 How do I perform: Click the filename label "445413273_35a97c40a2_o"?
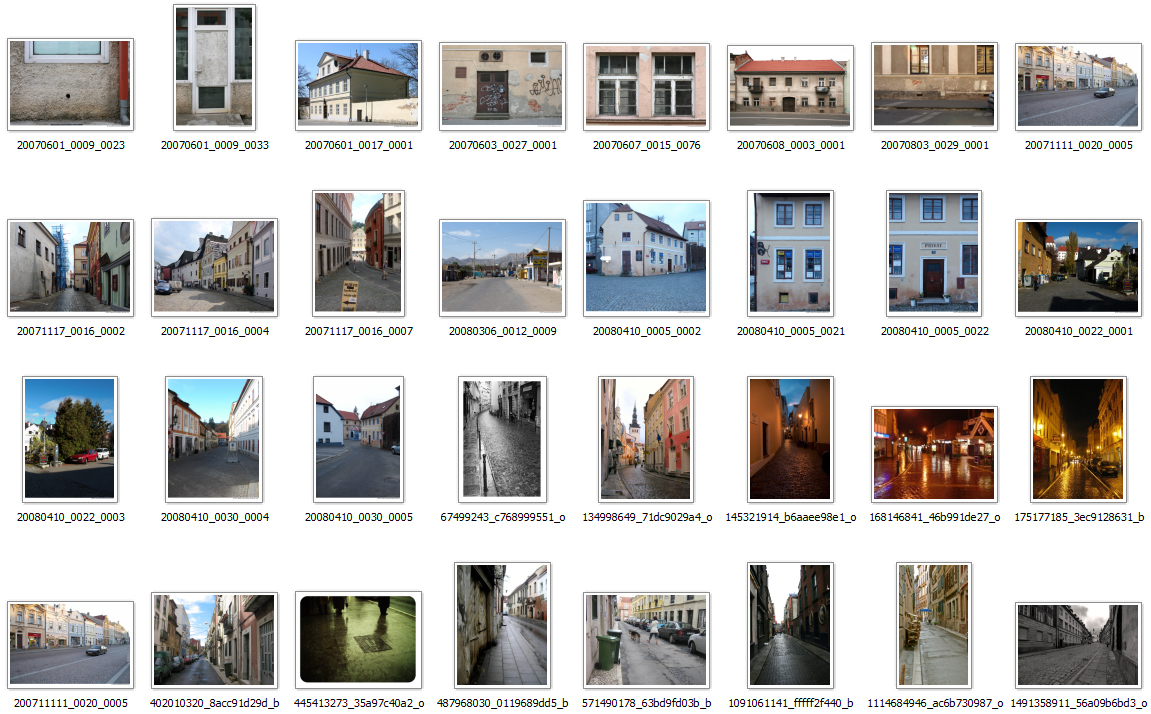pyautogui.click(x=359, y=703)
